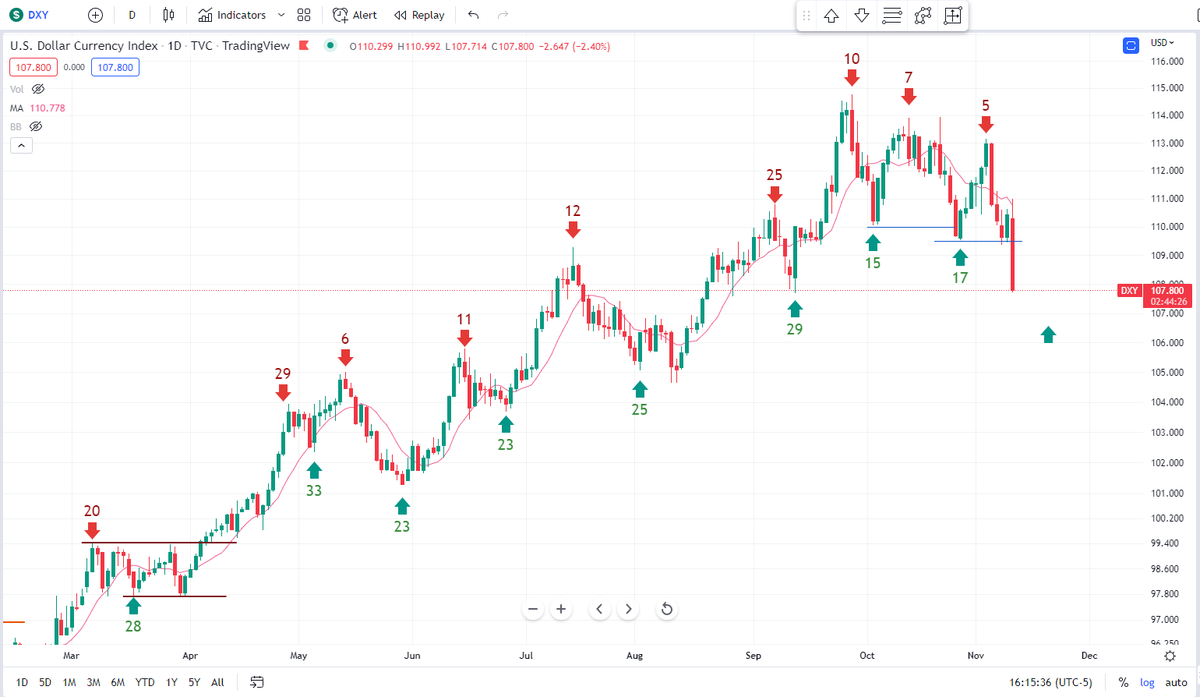This screenshot has width=1200, height=697.
Task: Select the red arrow marked 10
Action: click(x=851, y=78)
